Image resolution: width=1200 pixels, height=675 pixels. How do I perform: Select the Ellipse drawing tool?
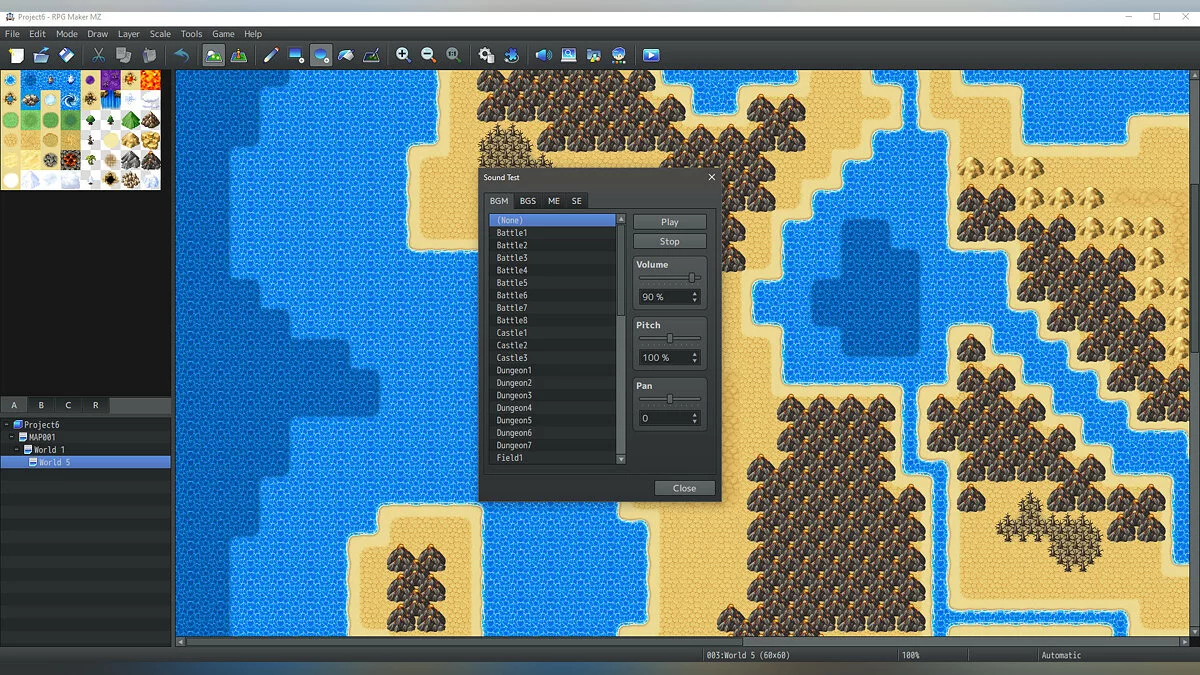(320, 55)
